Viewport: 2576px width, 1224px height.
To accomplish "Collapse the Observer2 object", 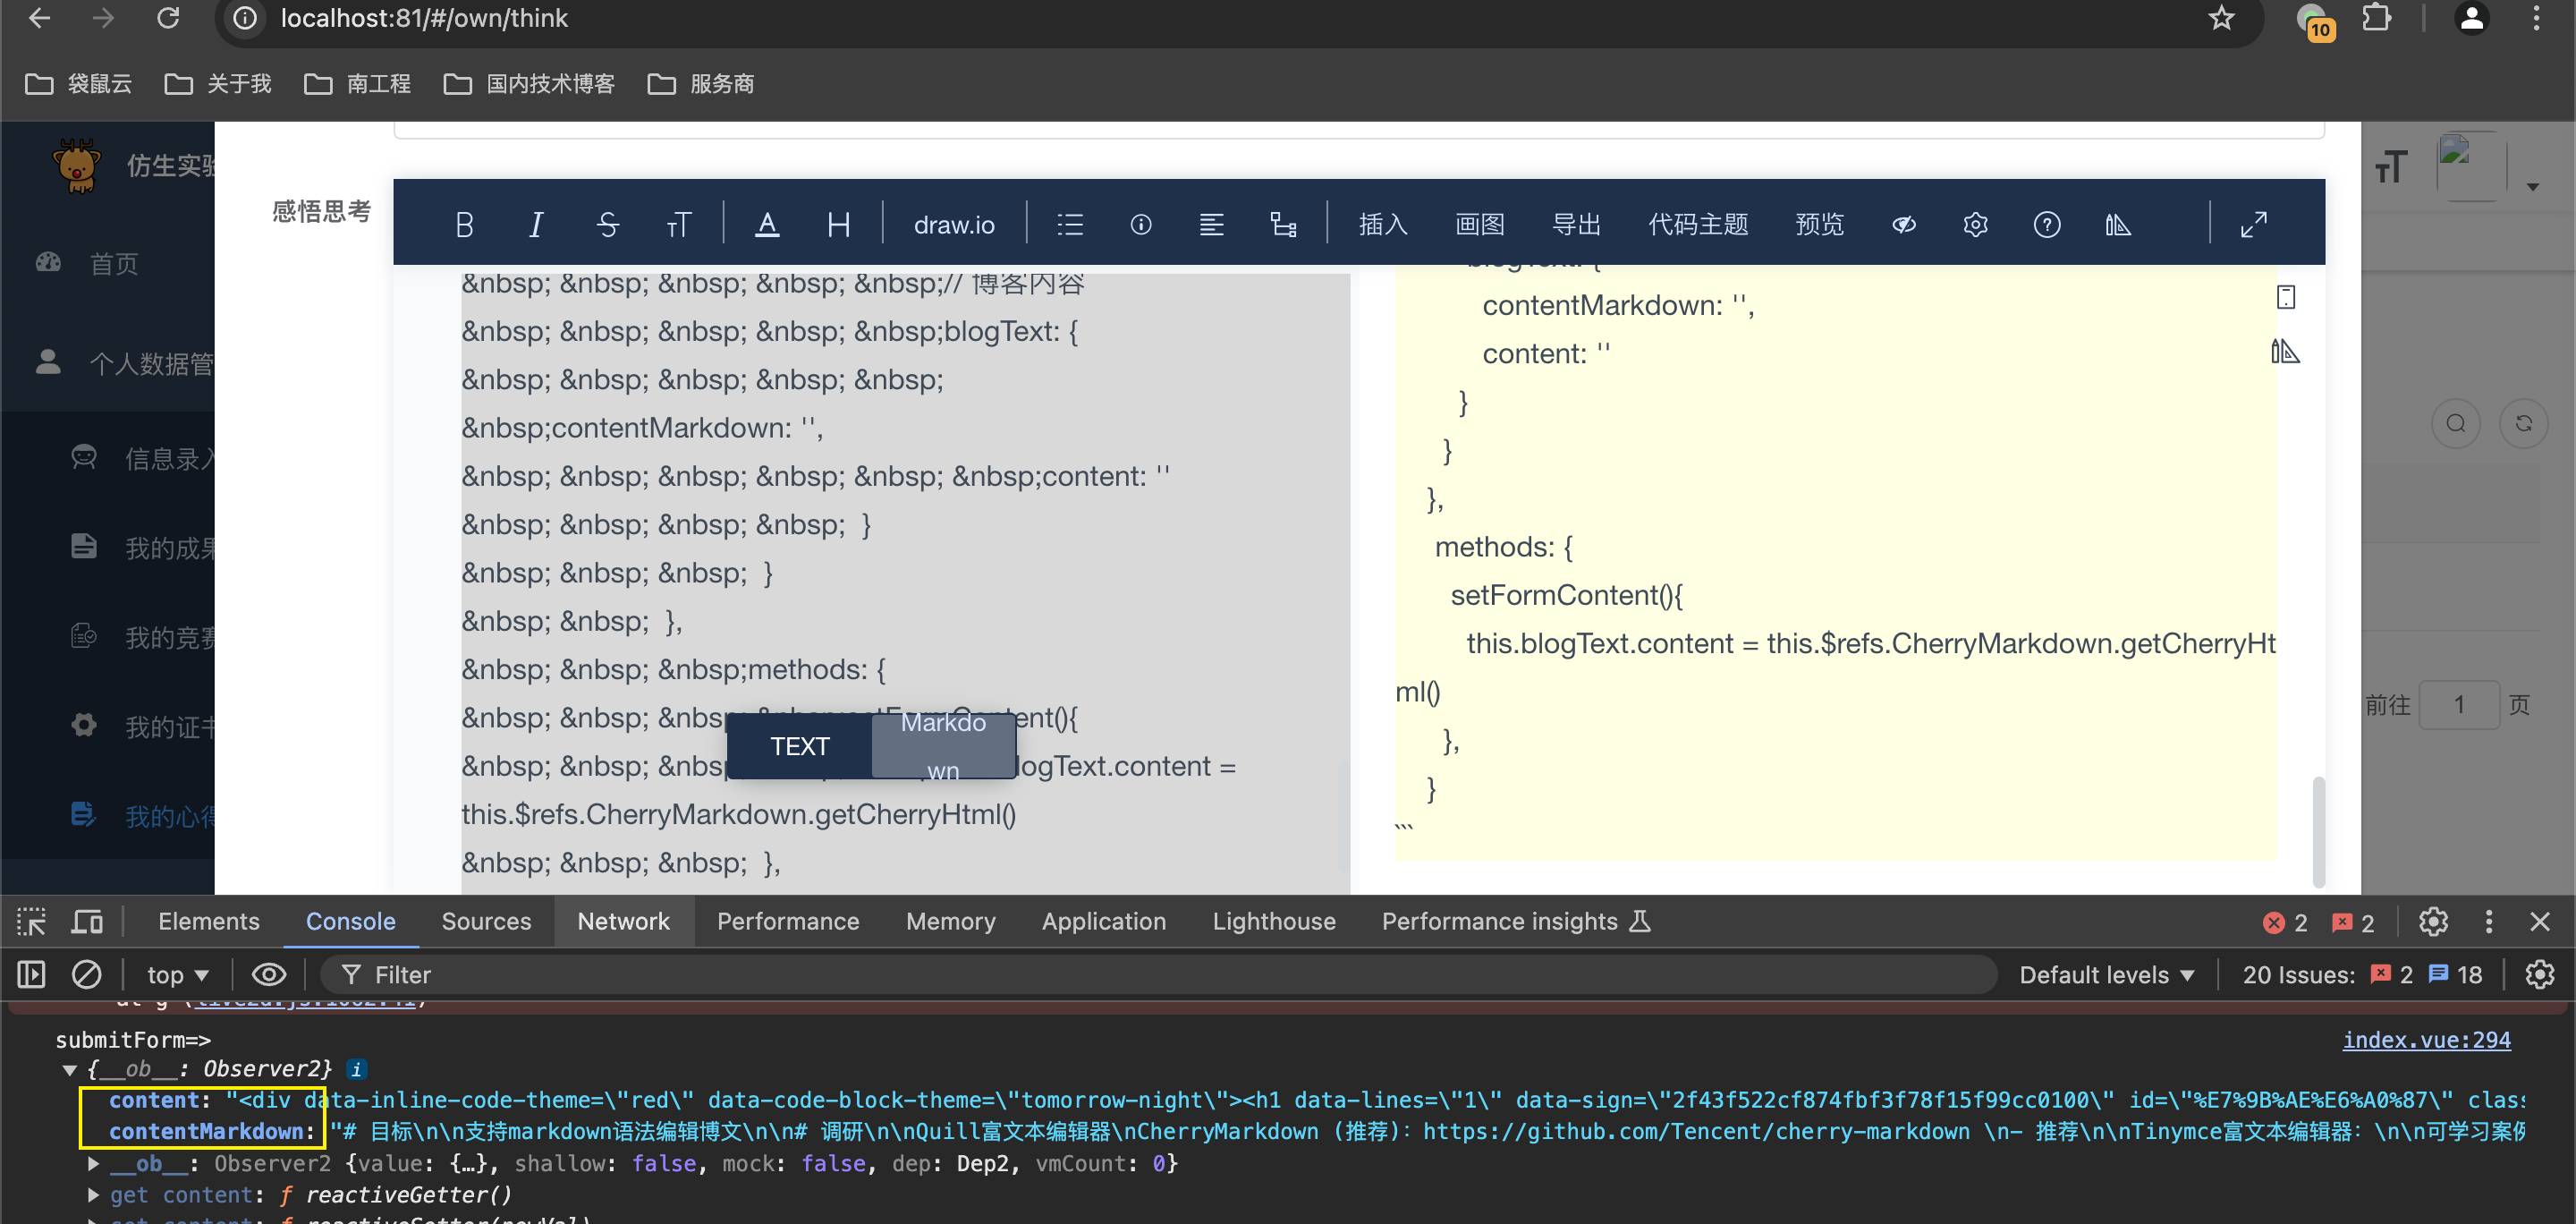I will 69,1069.
